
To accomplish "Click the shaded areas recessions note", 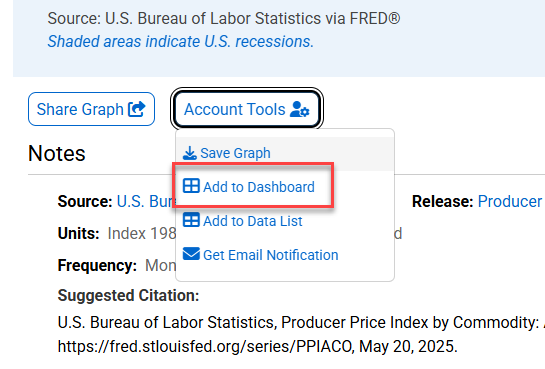I will (x=181, y=41).
